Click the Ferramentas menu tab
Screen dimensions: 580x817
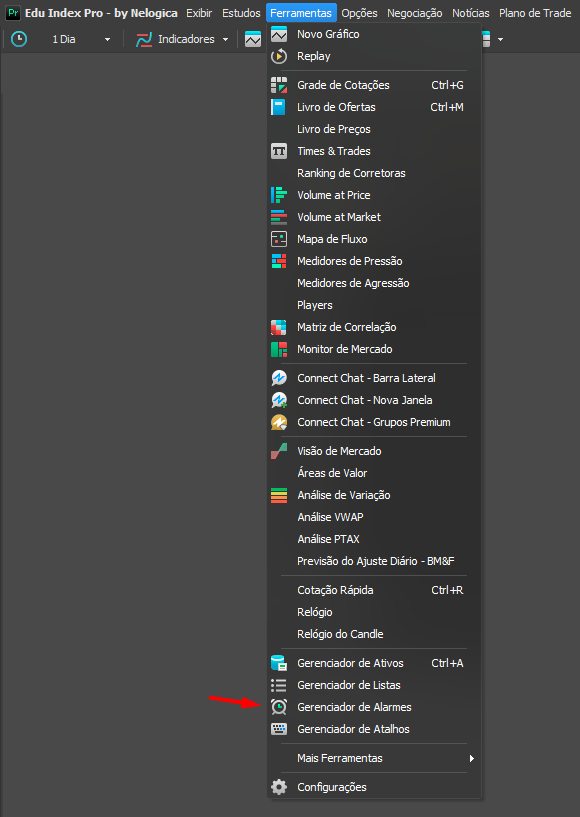click(301, 13)
